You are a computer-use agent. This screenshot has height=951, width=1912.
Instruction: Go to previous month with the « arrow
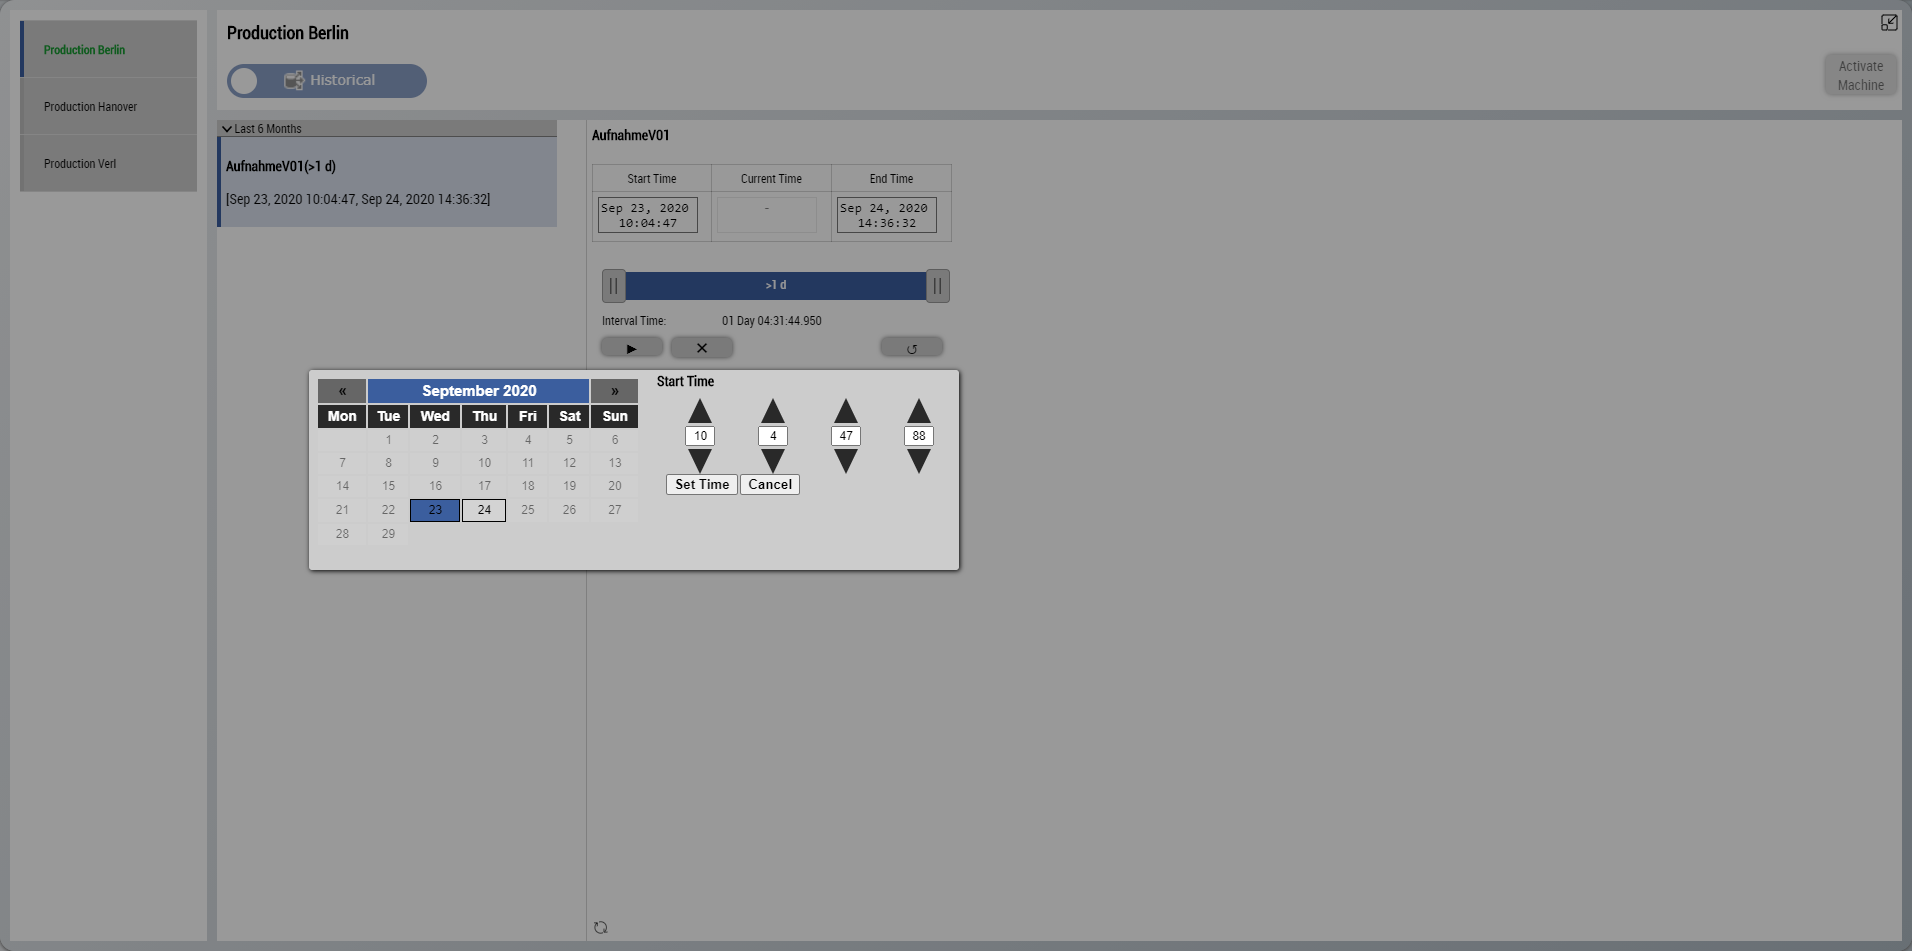[x=342, y=390]
